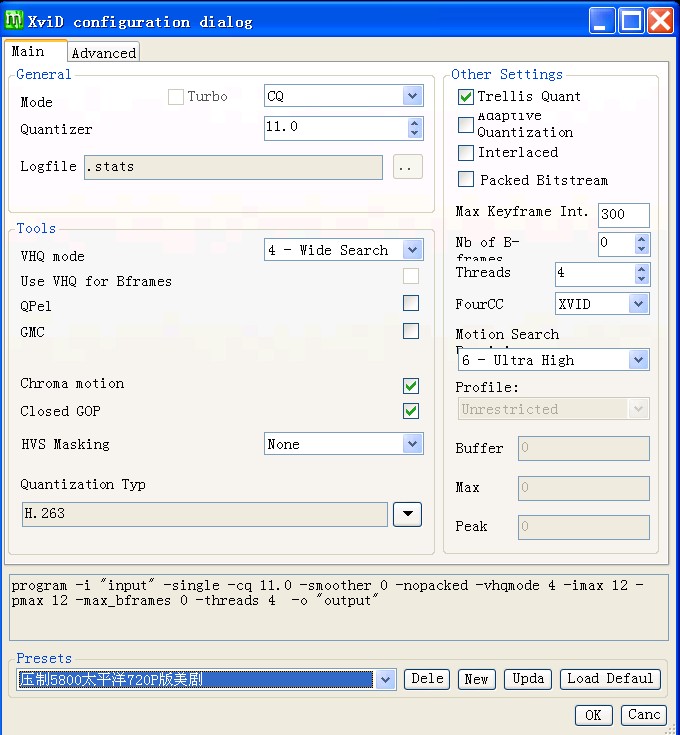Open the Presets dropdown list
680x735 pixels.
(386, 680)
